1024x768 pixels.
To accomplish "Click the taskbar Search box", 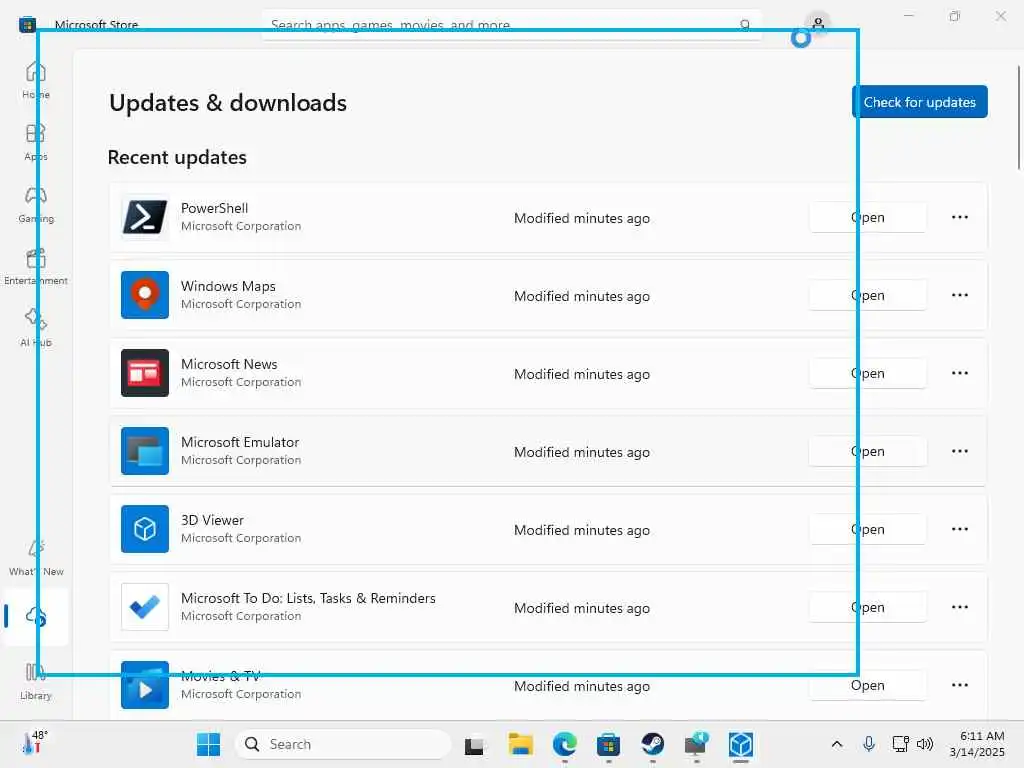I will point(343,744).
